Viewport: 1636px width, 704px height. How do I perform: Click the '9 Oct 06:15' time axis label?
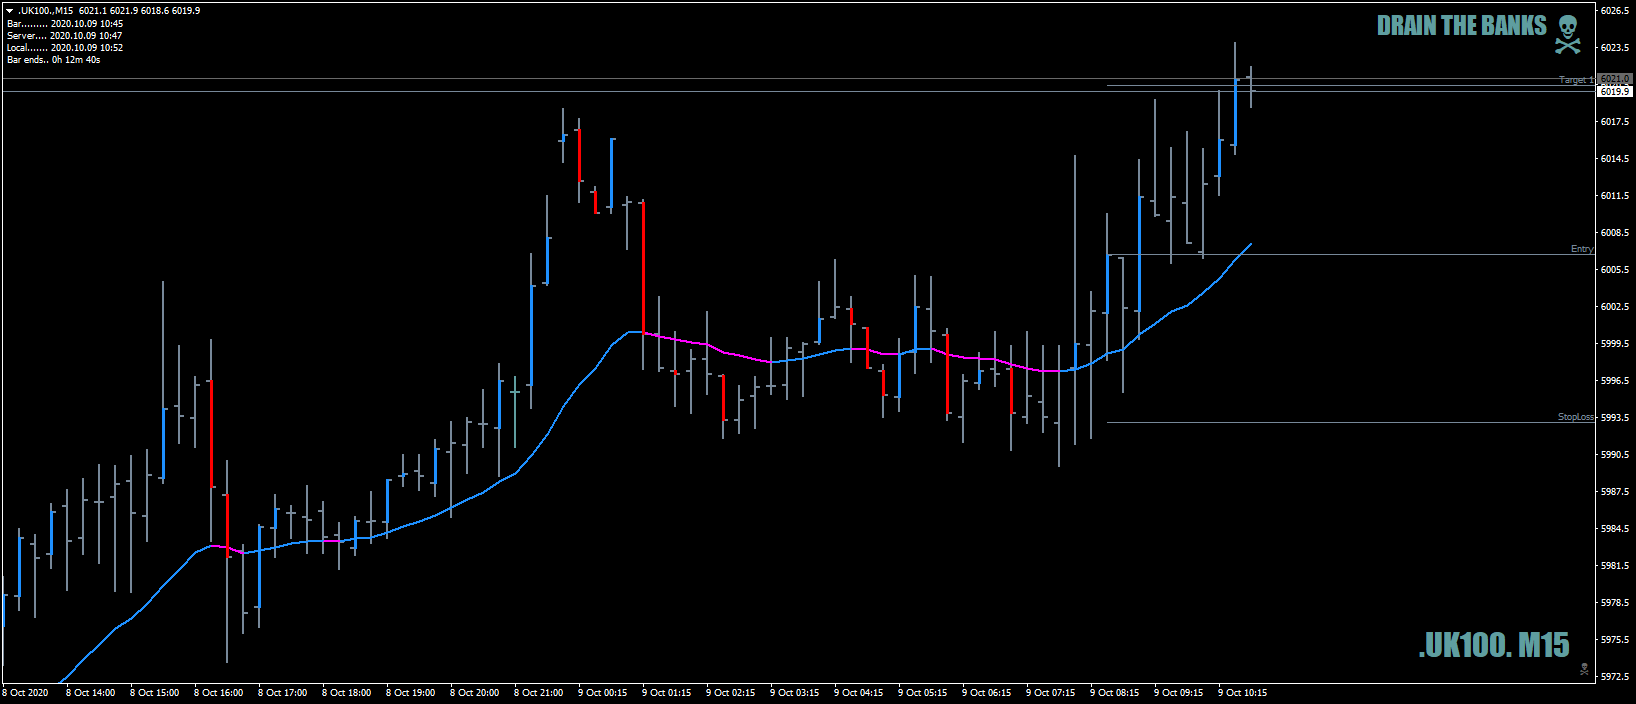point(986,692)
